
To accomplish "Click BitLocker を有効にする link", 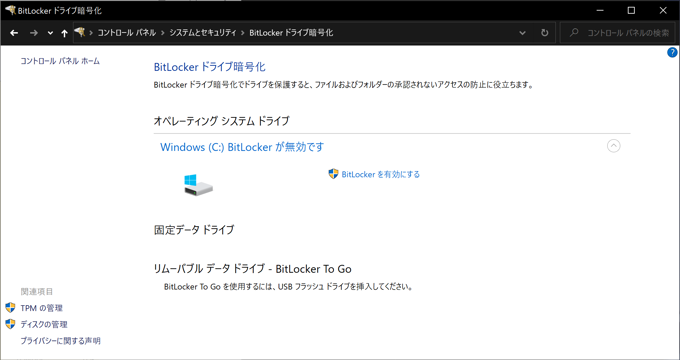I will pyautogui.click(x=381, y=174).
